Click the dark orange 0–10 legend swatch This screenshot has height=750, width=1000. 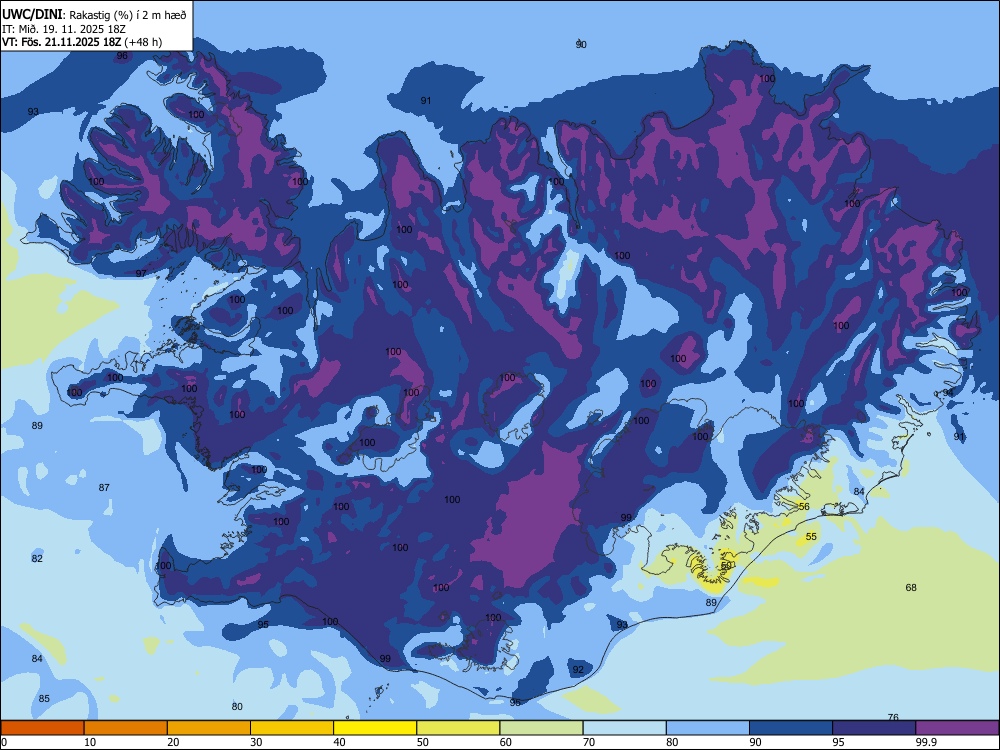[x=43, y=728]
